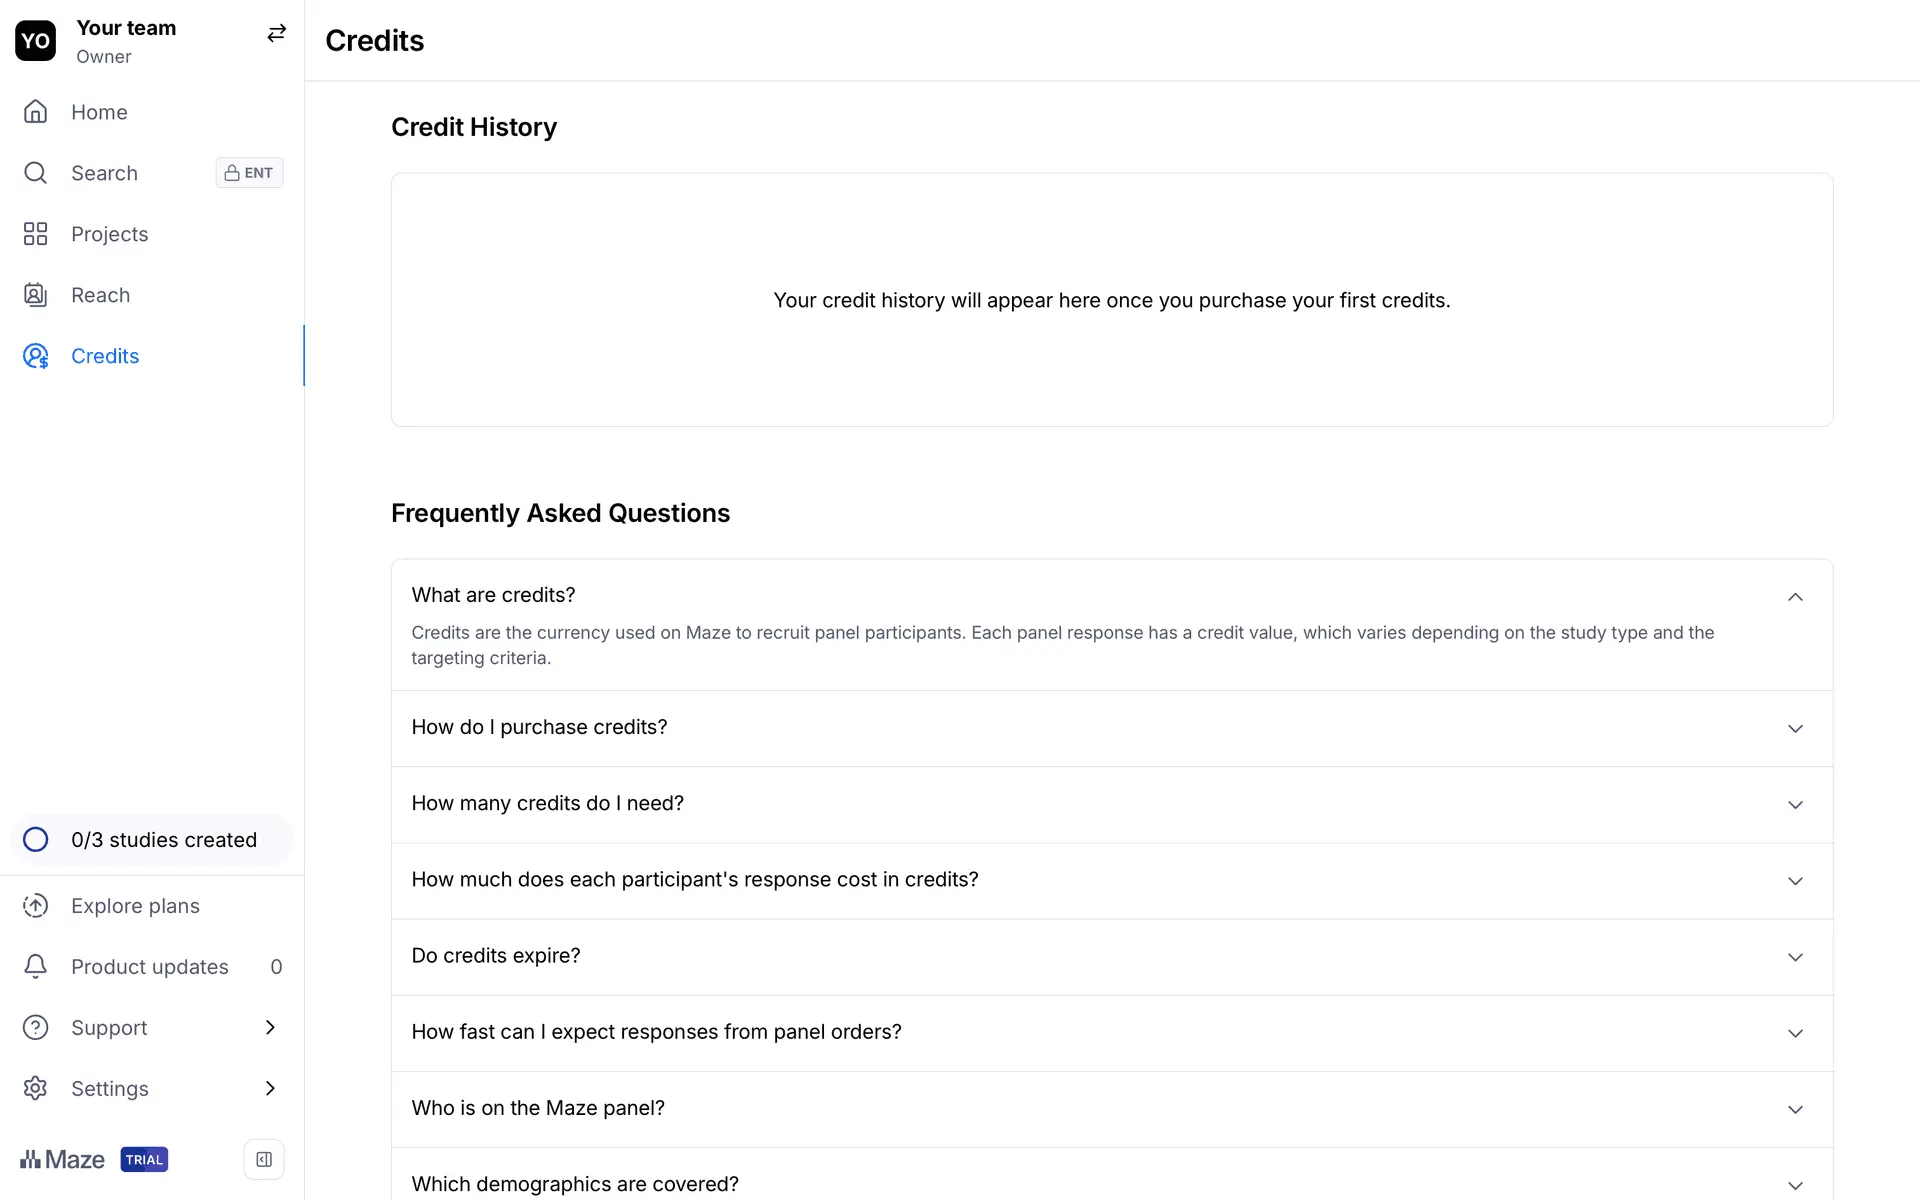Select Credits in the sidebar
Viewport: 1920px width, 1200px height.
(x=105, y=356)
